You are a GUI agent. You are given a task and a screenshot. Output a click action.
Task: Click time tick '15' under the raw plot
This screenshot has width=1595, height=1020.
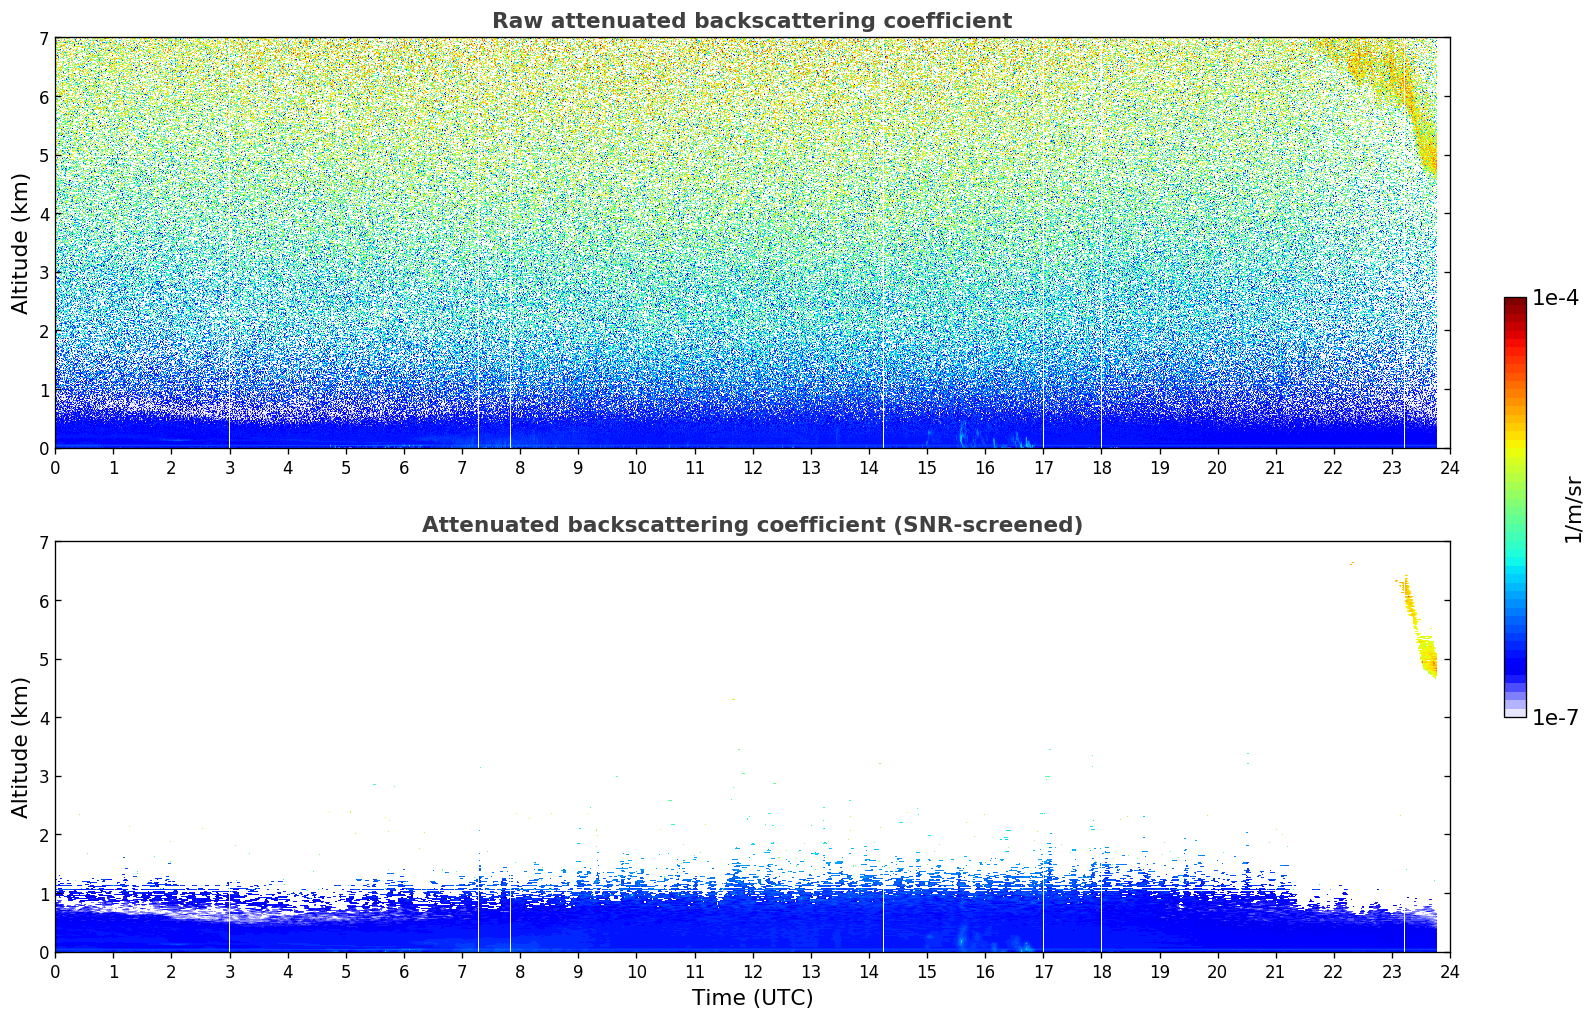927,467
